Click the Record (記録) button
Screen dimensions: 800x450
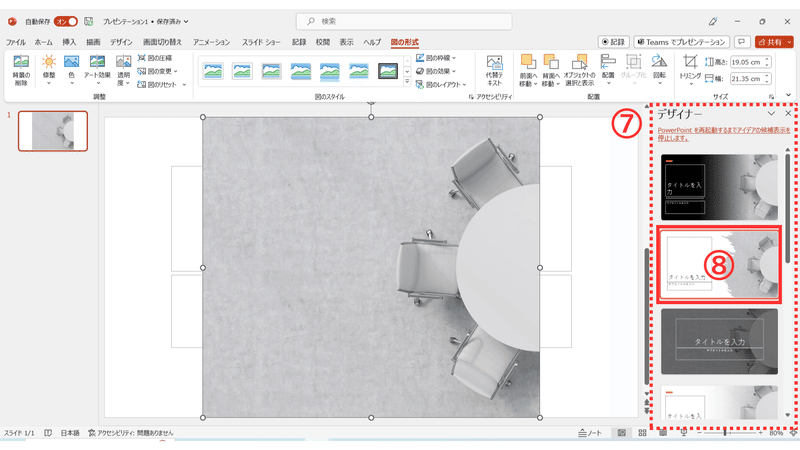(613, 42)
